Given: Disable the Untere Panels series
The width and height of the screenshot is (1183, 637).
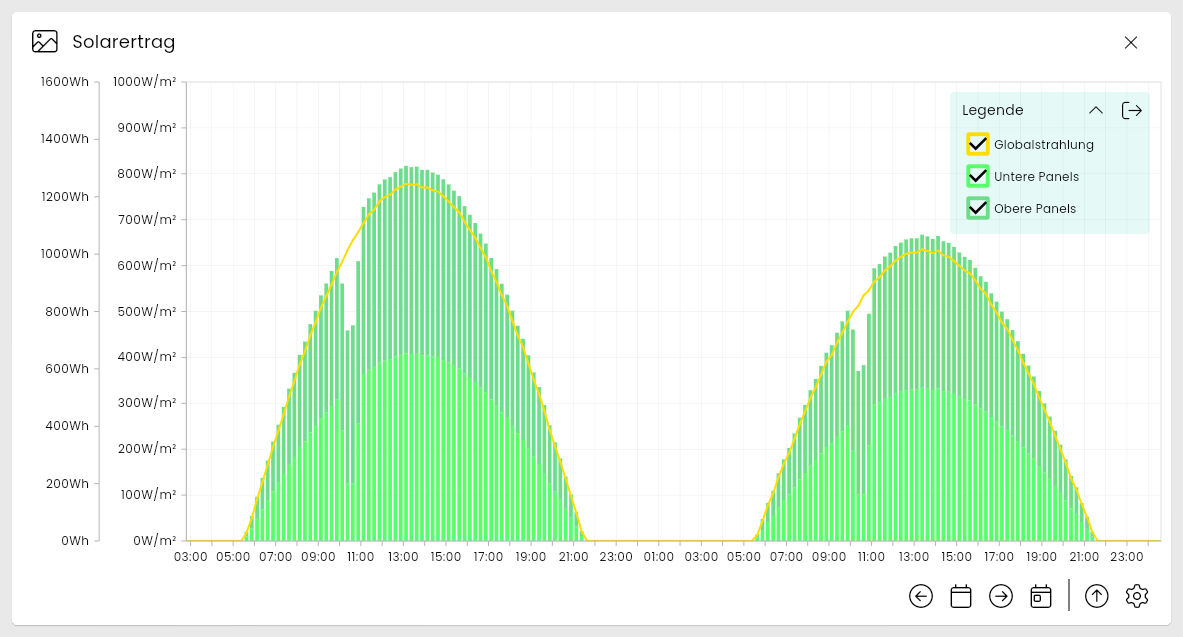Looking at the screenshot, I should (x=977, y=176).
